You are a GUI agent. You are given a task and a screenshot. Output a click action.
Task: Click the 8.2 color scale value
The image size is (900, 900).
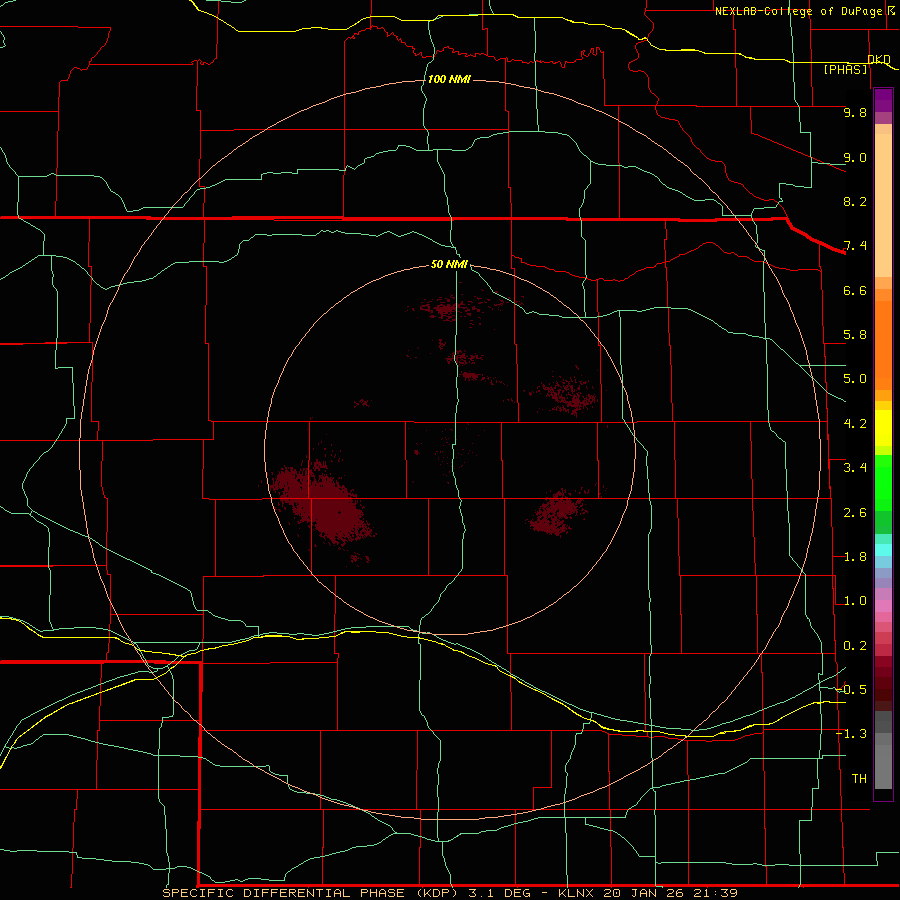[855, 201]
